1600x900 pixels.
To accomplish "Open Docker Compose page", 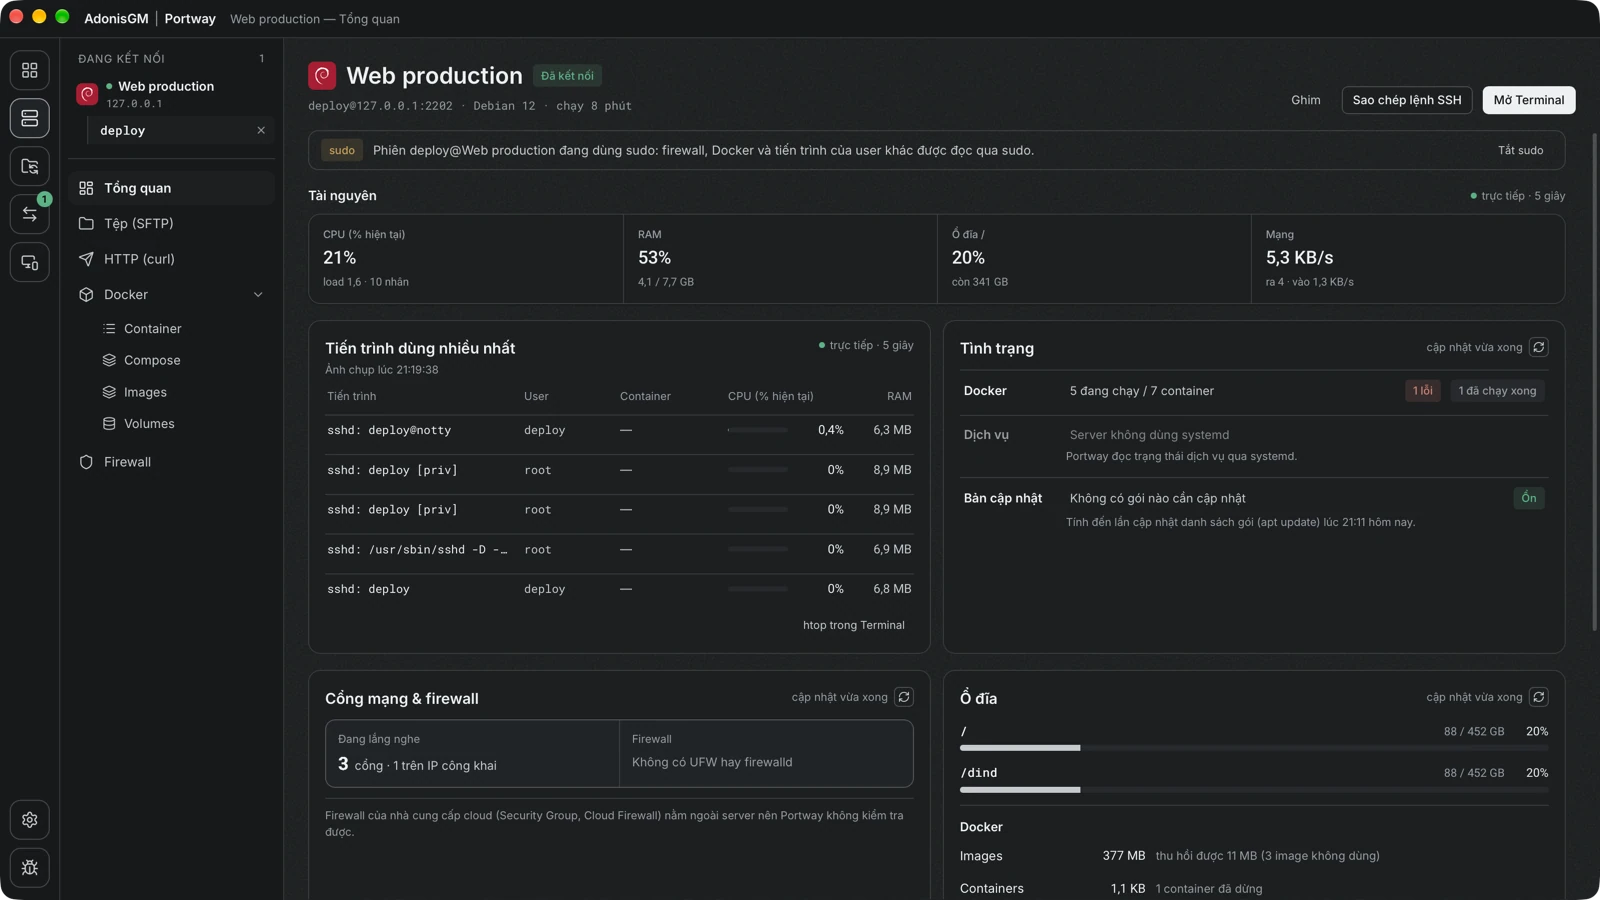I will pos(183,360).
